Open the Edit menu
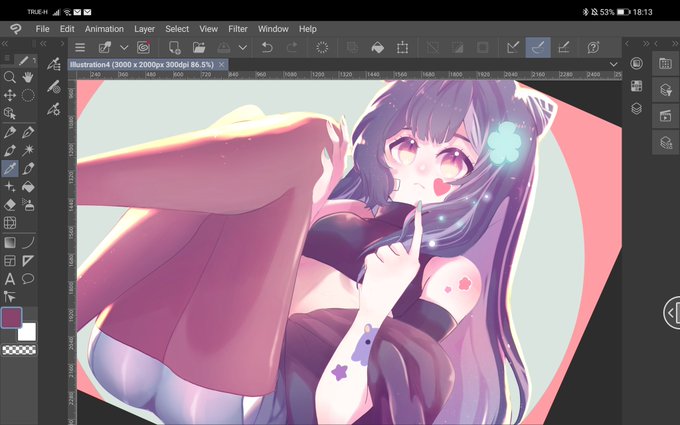680x425 pixels. point(67,29)
